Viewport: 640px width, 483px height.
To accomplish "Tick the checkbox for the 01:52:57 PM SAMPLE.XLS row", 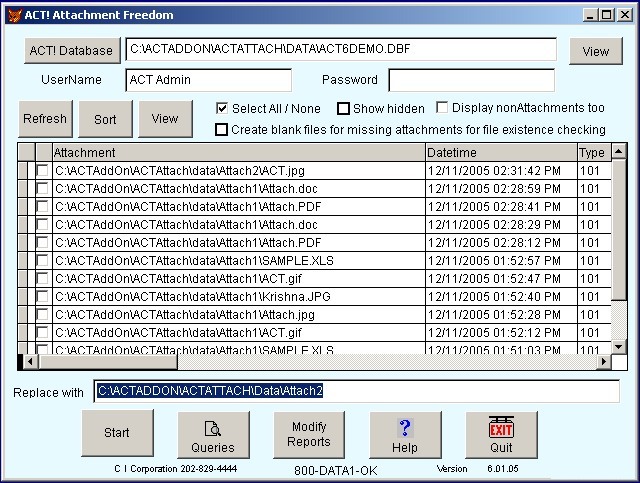I will click(42, 260).
